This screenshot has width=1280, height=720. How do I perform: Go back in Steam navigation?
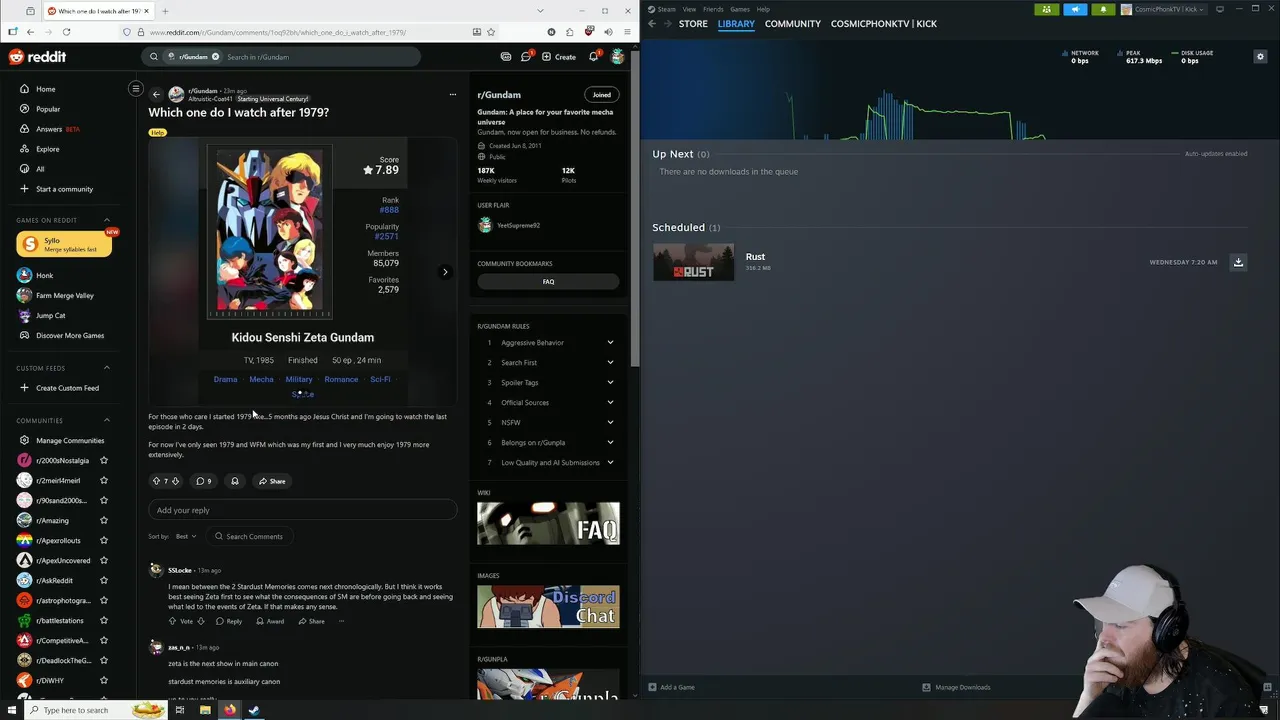(x=652, y=24)
